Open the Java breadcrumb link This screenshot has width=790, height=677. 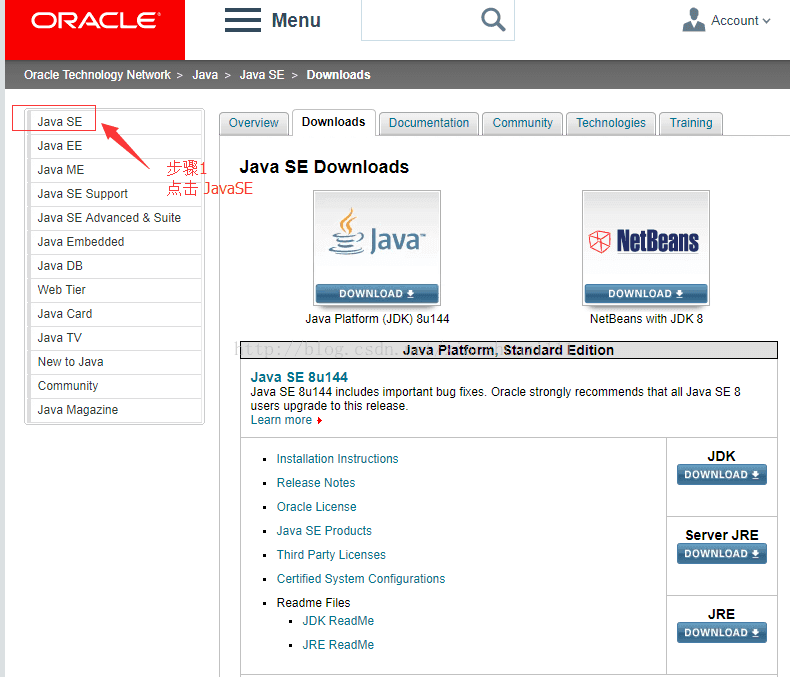(205, 75)
